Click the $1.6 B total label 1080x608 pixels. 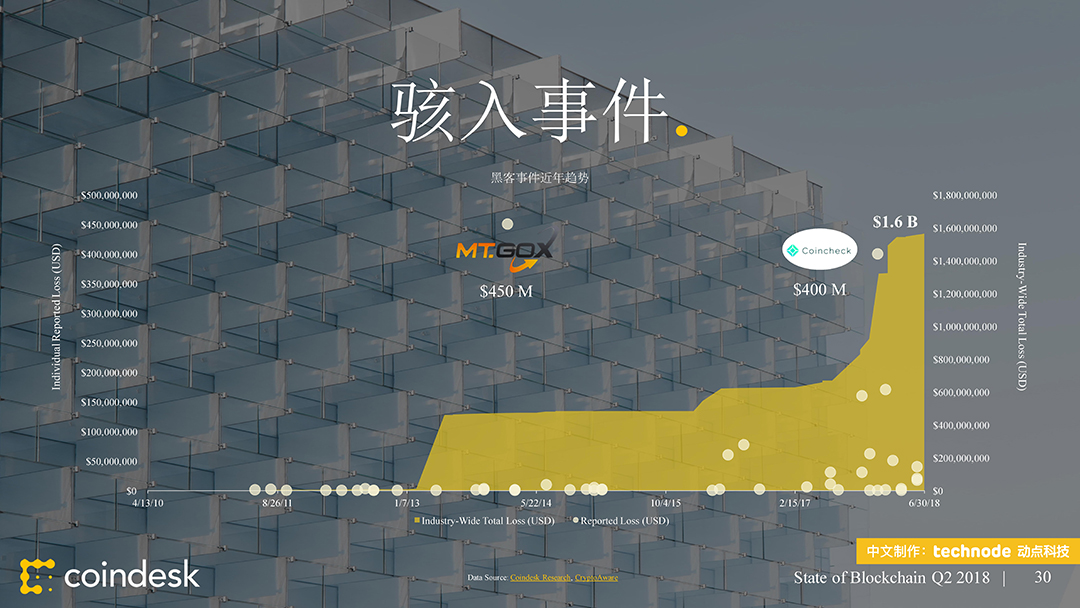pos(895,222)
